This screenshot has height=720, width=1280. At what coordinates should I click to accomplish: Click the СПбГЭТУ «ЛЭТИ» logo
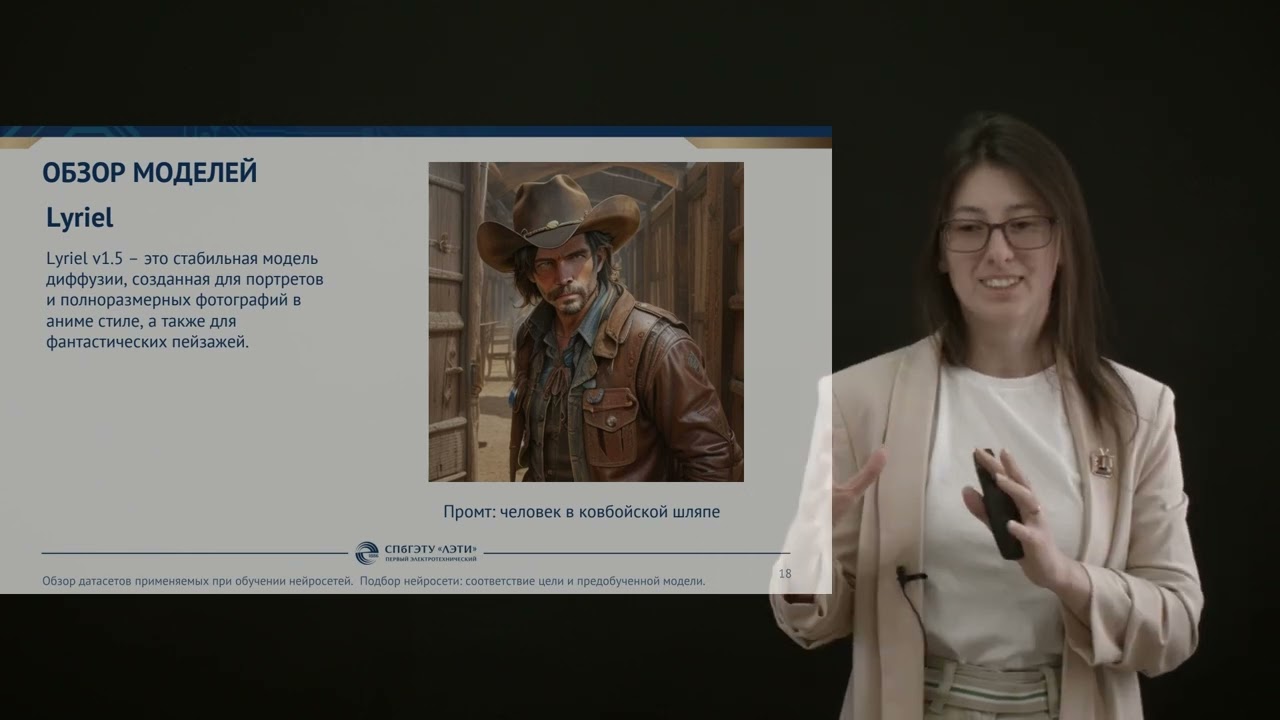point(417,552)
